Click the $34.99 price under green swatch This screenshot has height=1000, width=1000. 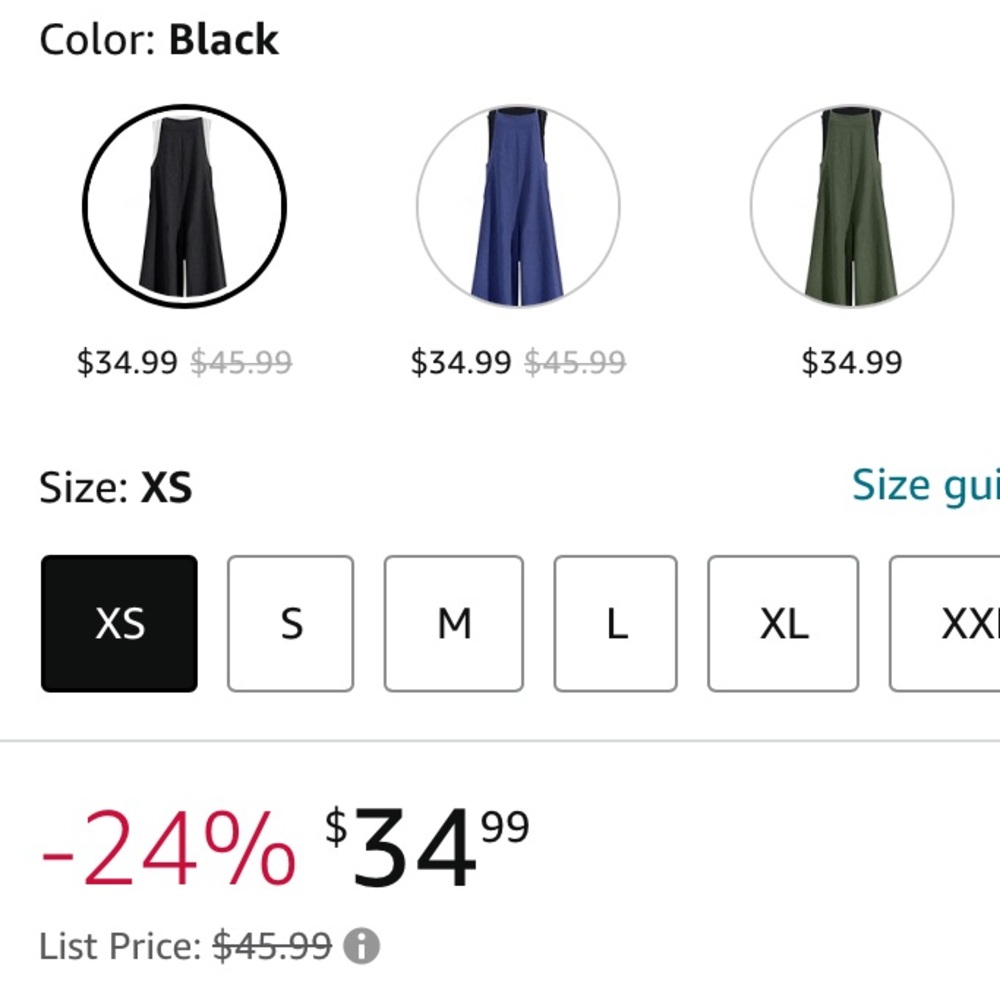(852, 362)
